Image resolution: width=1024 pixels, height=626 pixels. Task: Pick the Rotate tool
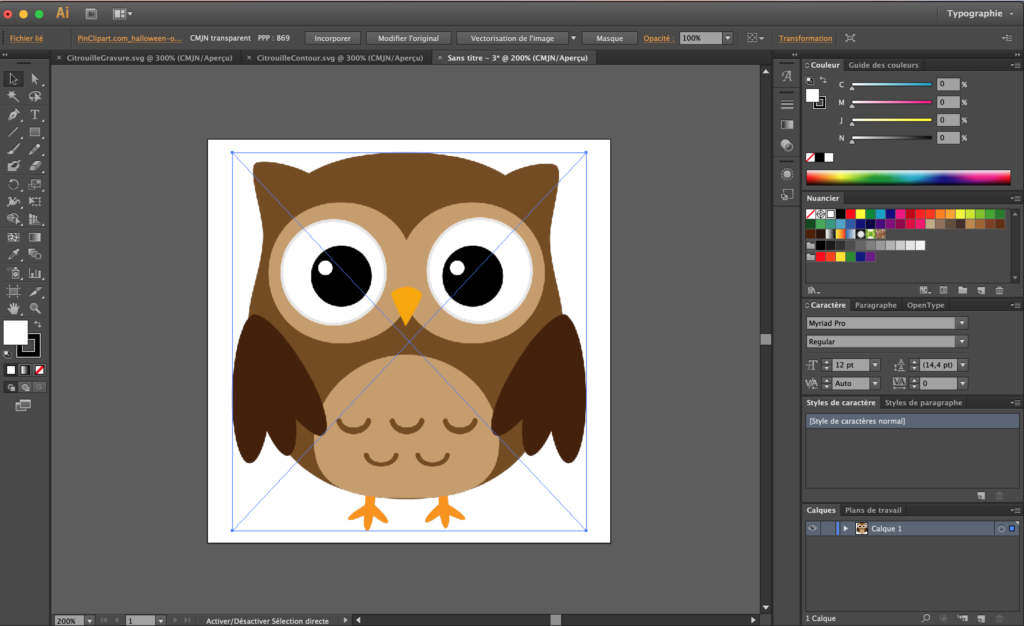click(13, 185)
